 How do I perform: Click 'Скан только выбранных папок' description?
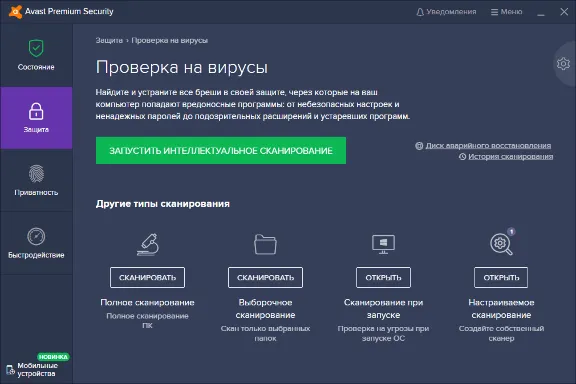coord(265,333)
